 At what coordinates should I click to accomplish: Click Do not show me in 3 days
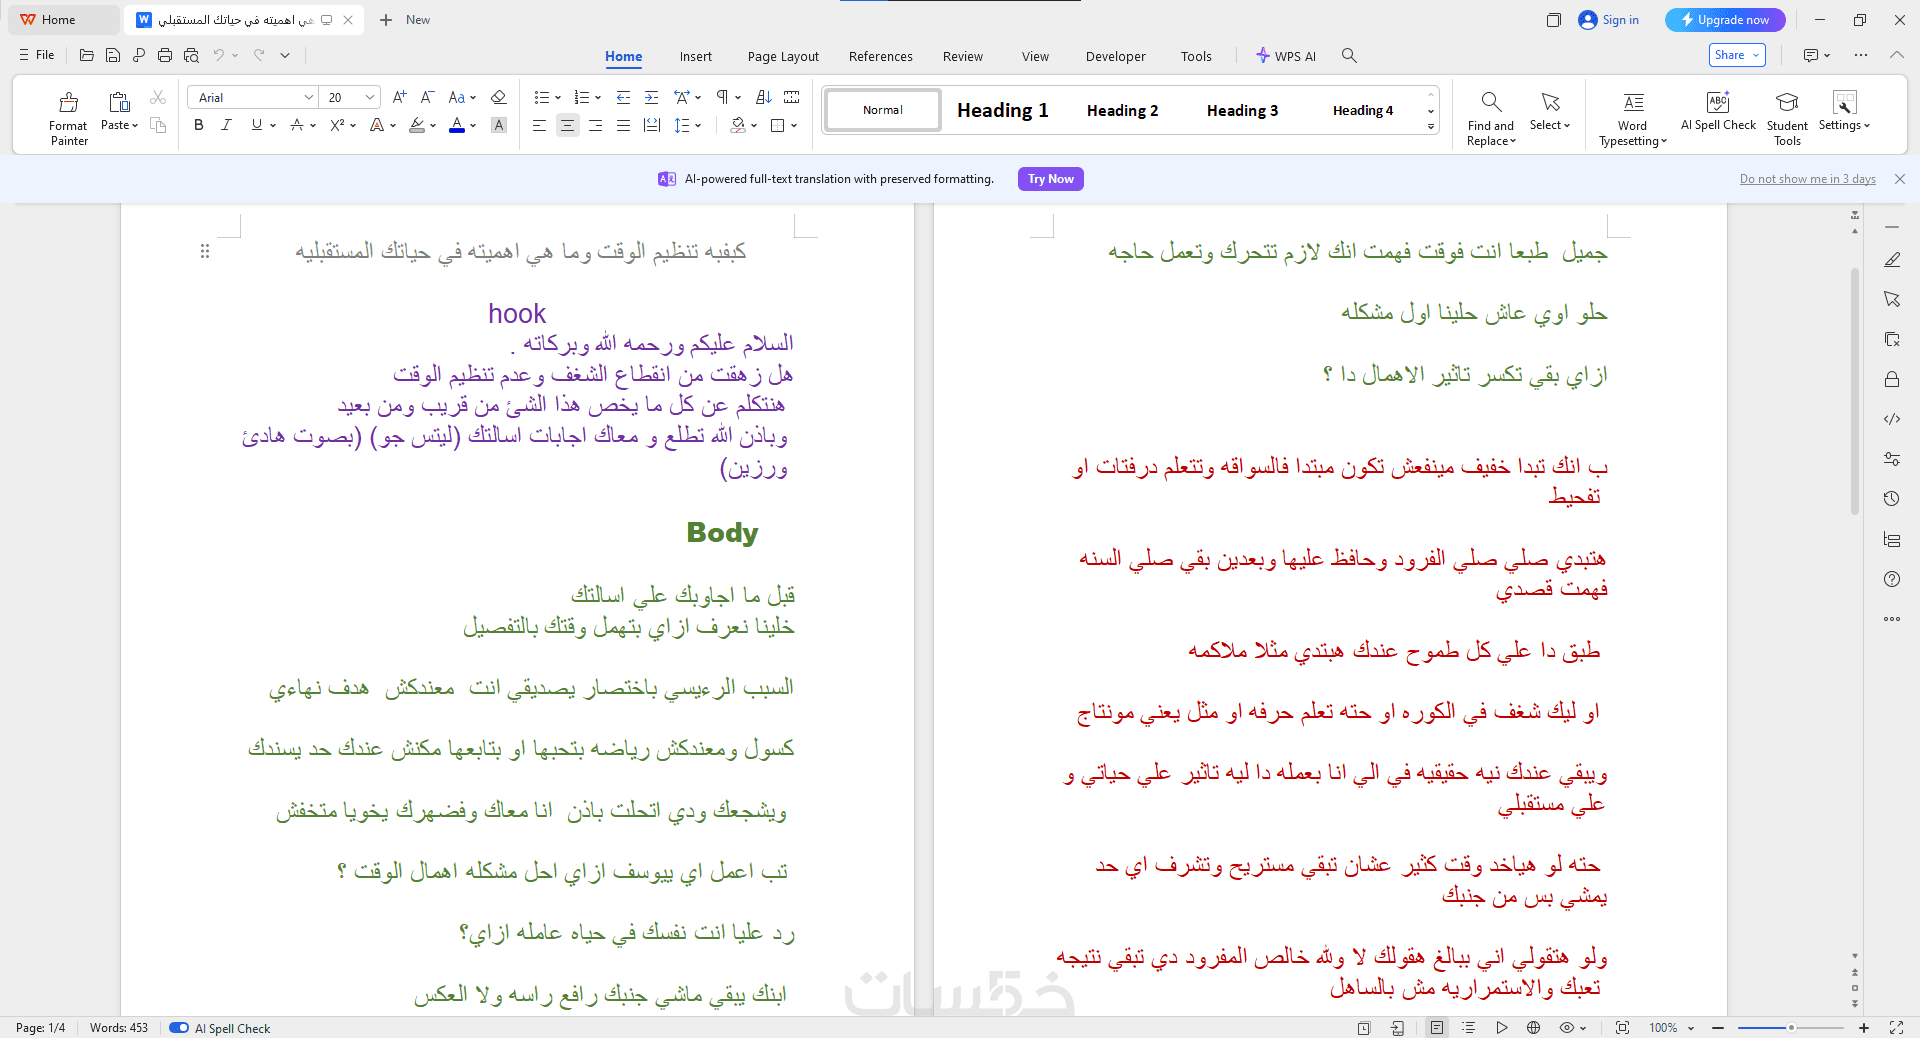pyautogui.click(x=1808, y=179)
